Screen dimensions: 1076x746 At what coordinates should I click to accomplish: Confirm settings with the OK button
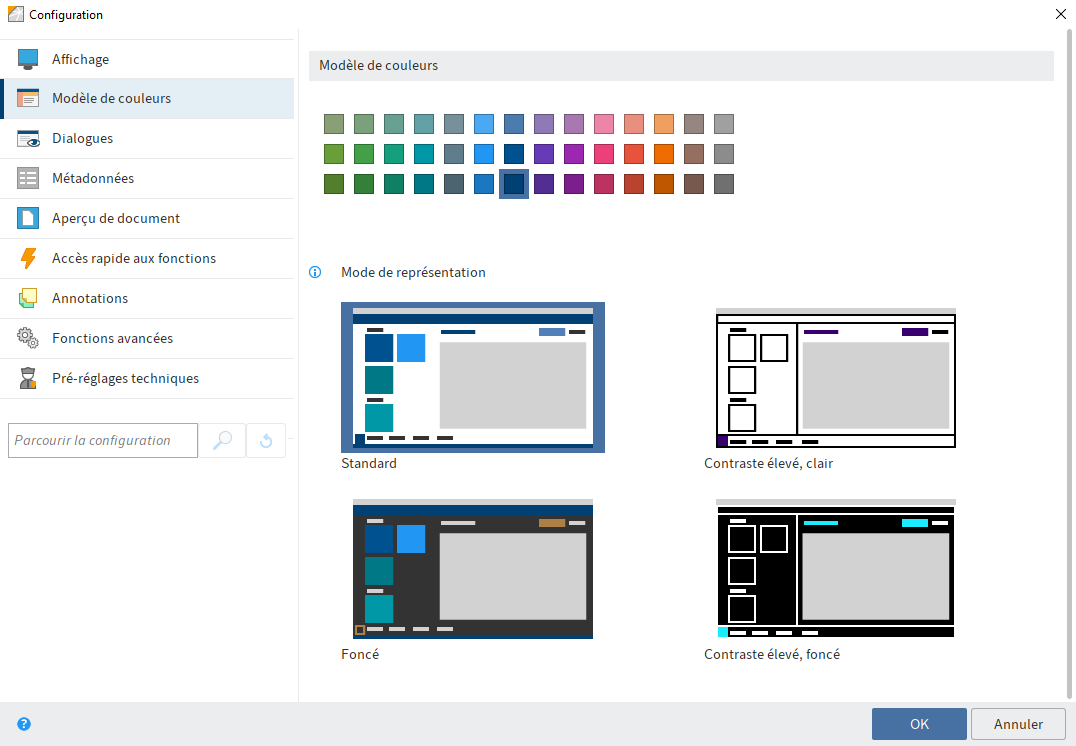pos(918,723)
